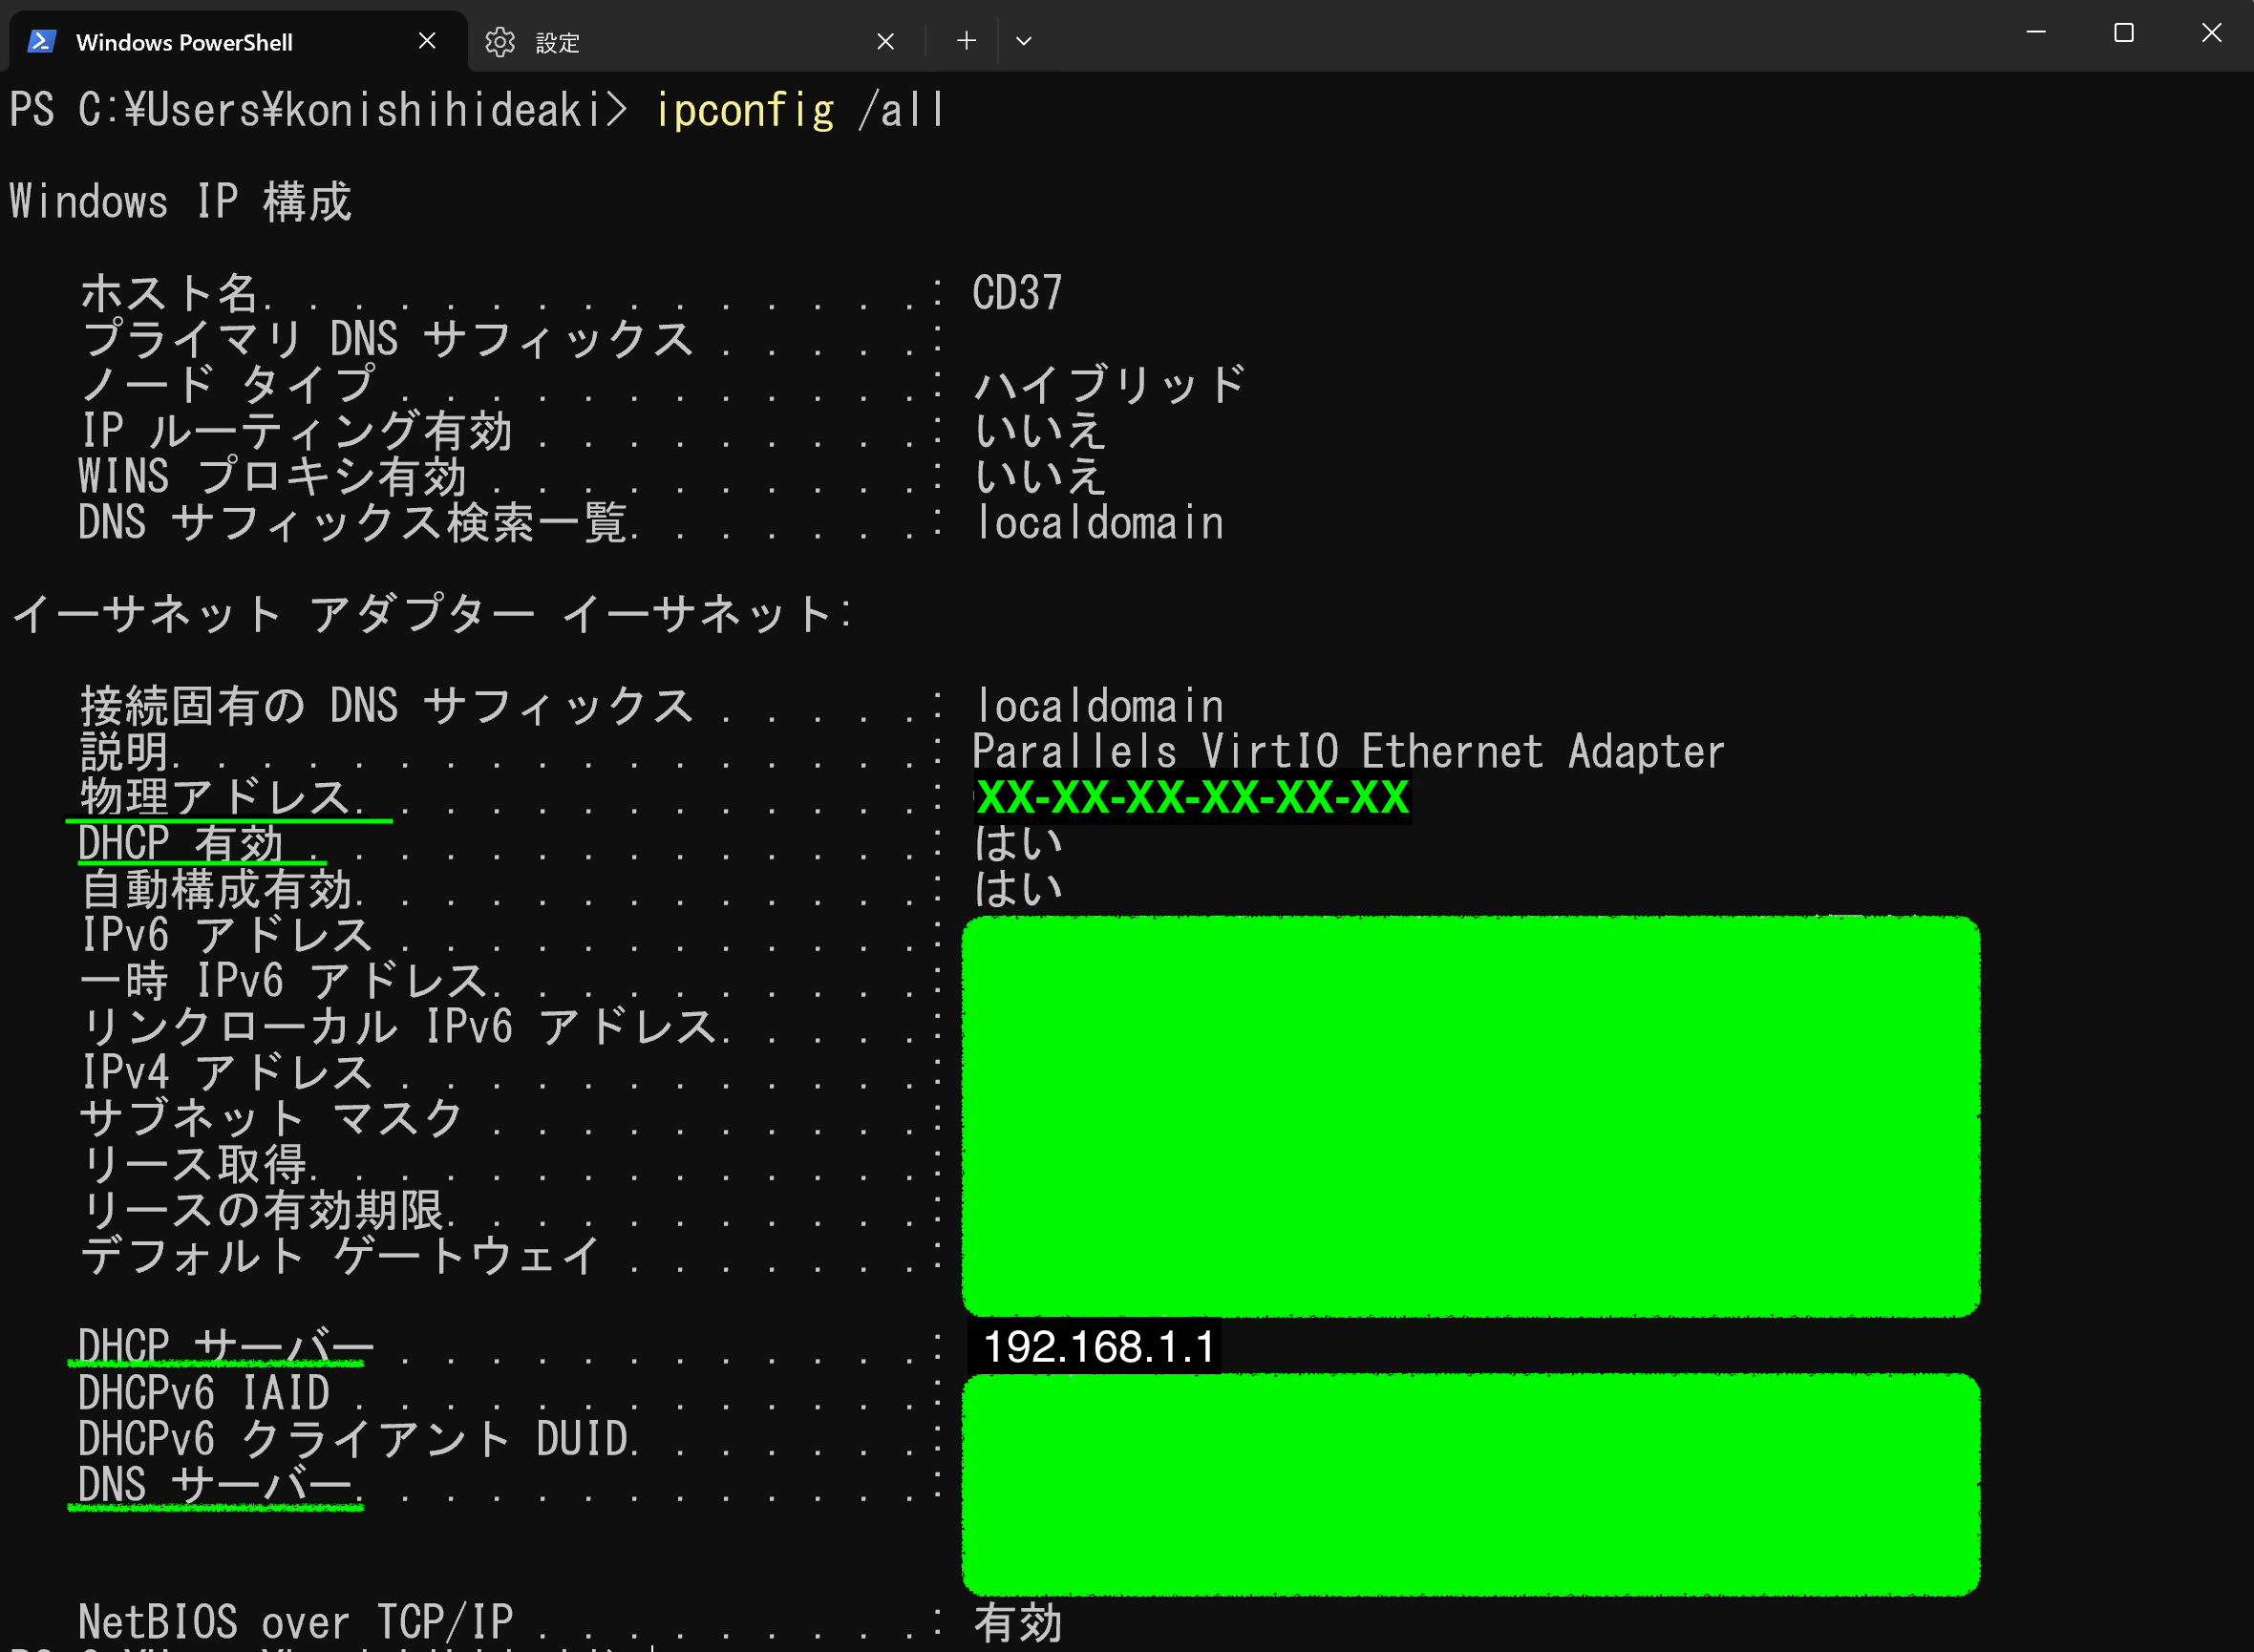Click the PowerShell icon in first tab
The height and width of the screenshot is (1652, 2254).
coord(41,41)
